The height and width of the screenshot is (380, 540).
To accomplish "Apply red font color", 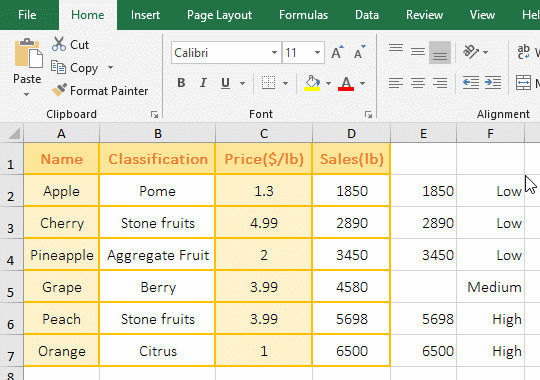I will tap(346, 83).
